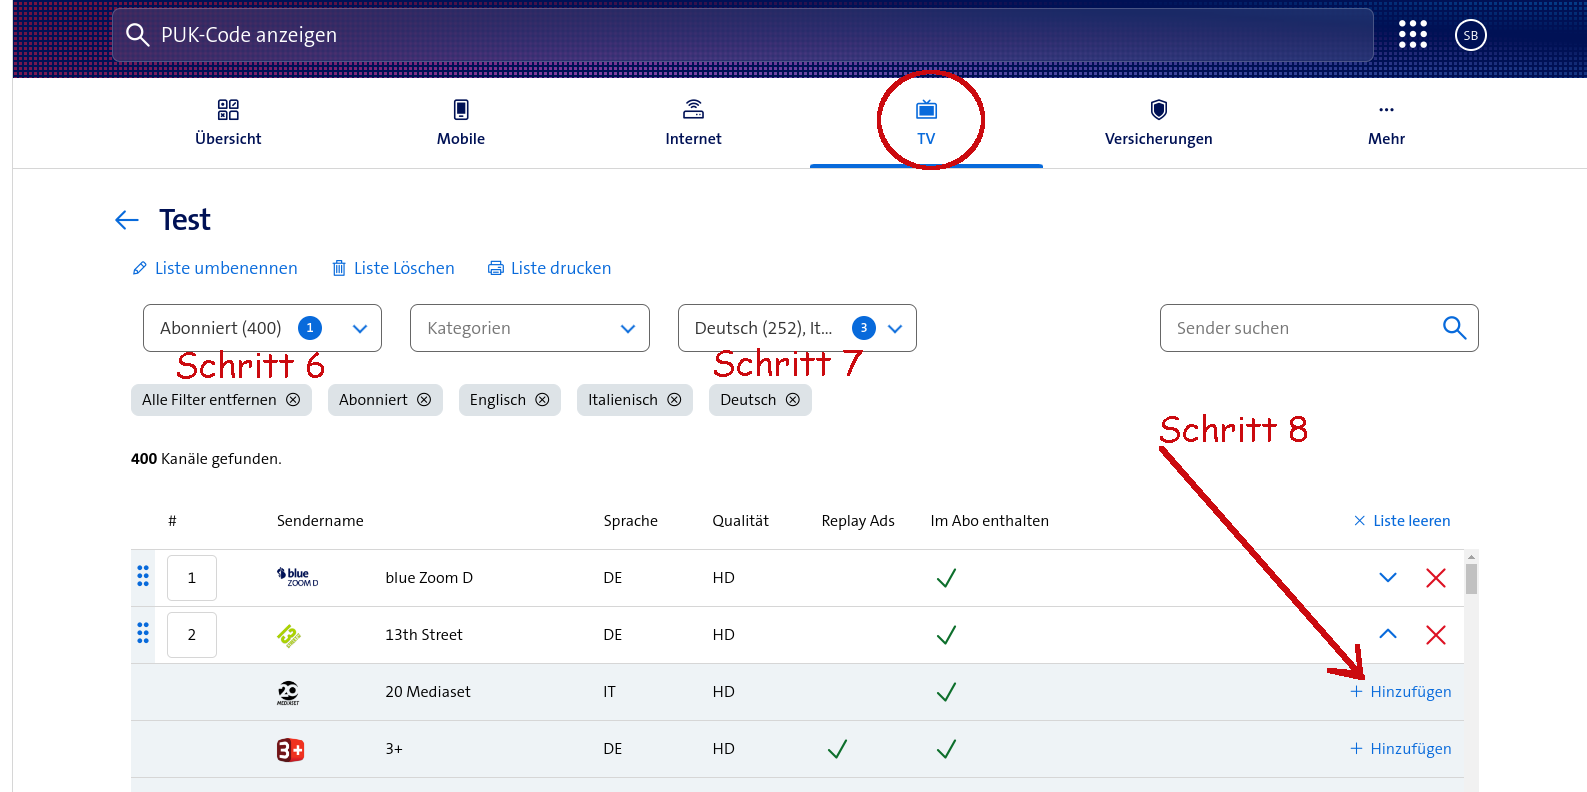Remove the Englisch filter chip

tap(542, 400)
